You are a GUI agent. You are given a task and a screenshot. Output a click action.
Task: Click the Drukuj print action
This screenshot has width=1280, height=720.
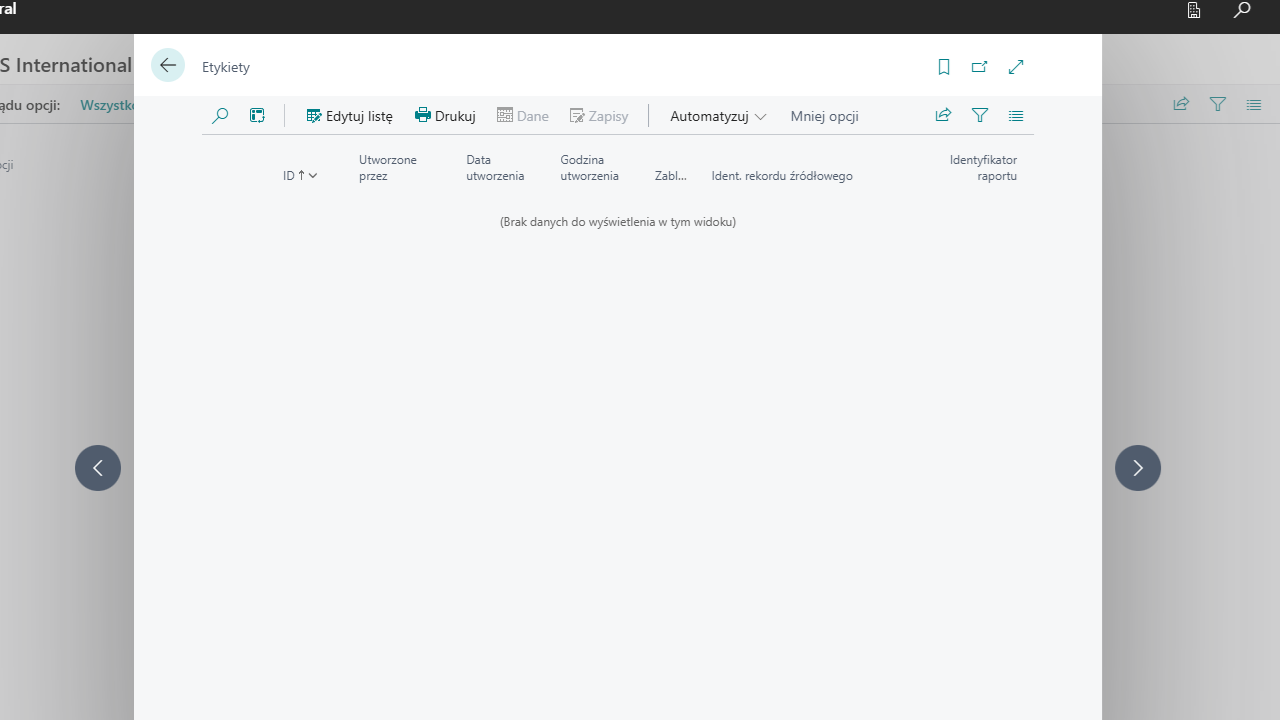point(445,116)
